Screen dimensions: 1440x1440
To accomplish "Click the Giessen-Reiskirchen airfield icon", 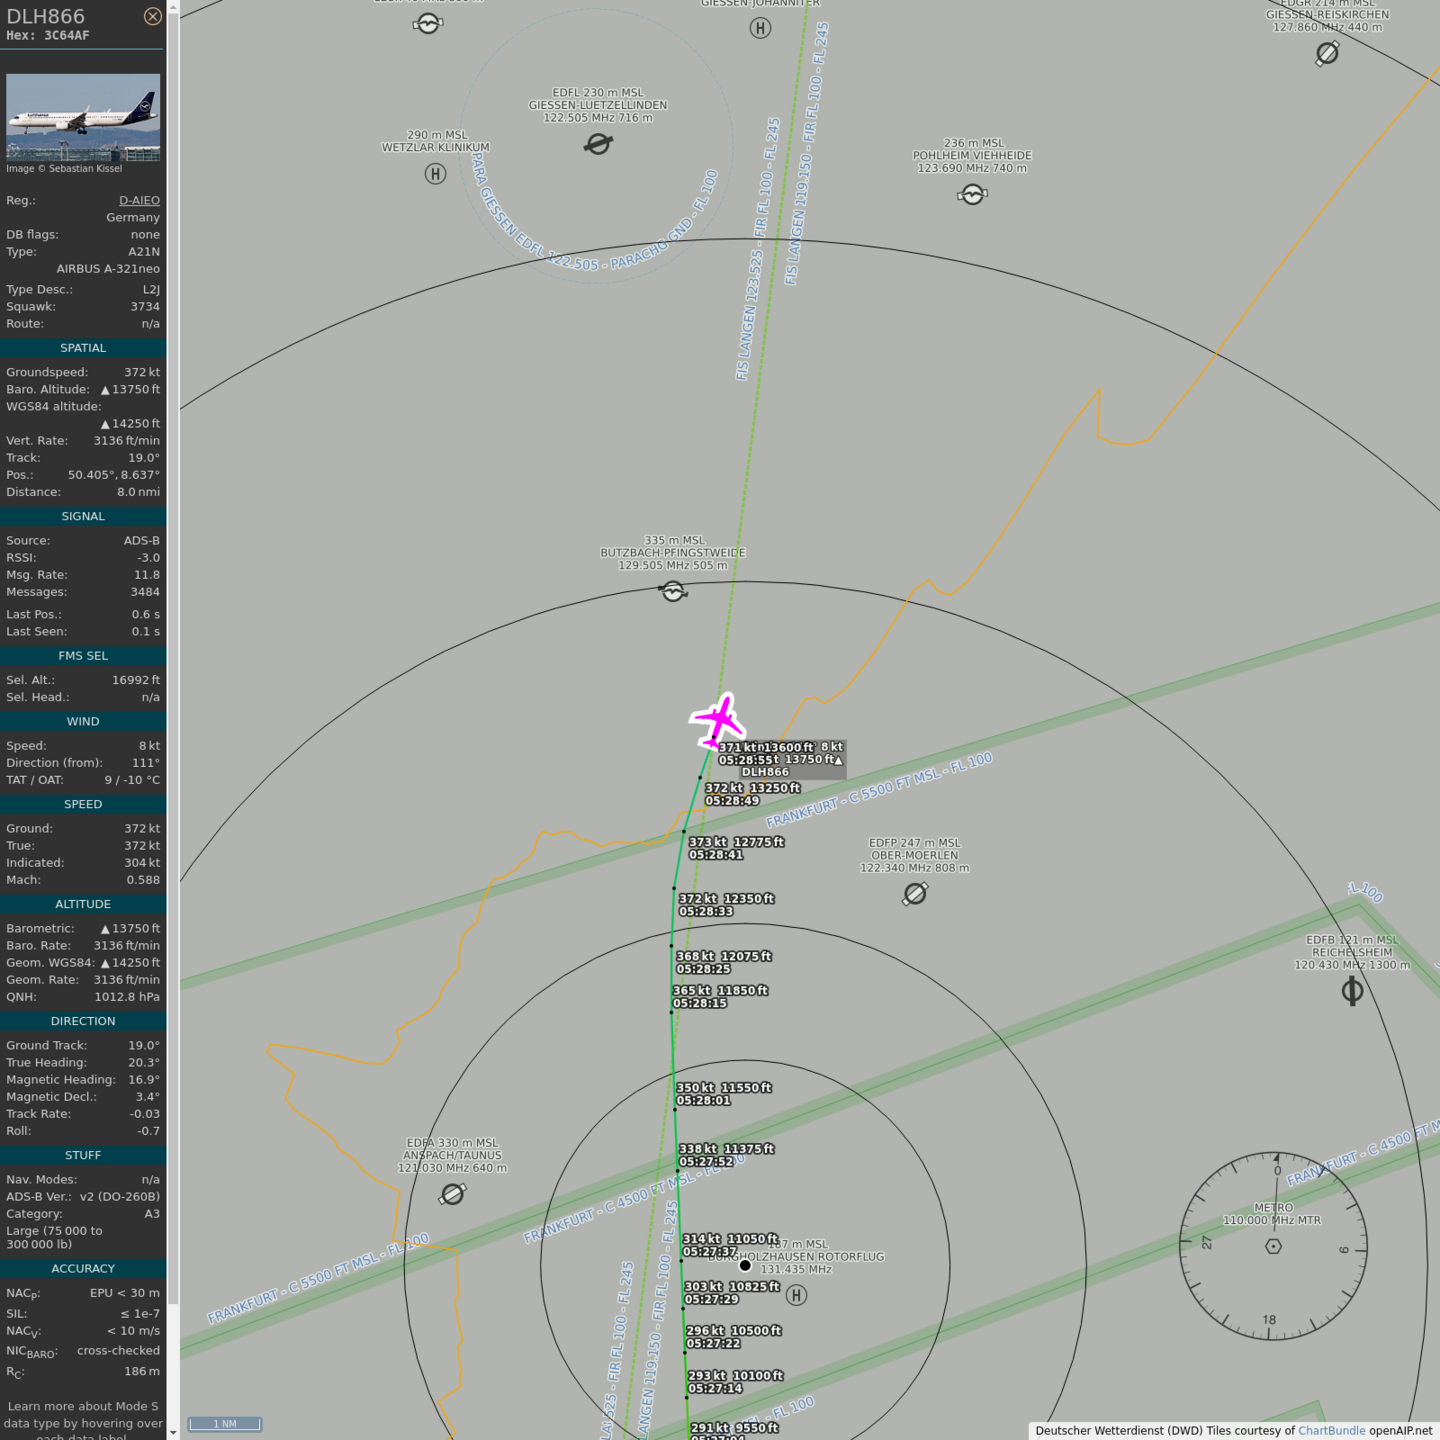I will point(1327,53).
